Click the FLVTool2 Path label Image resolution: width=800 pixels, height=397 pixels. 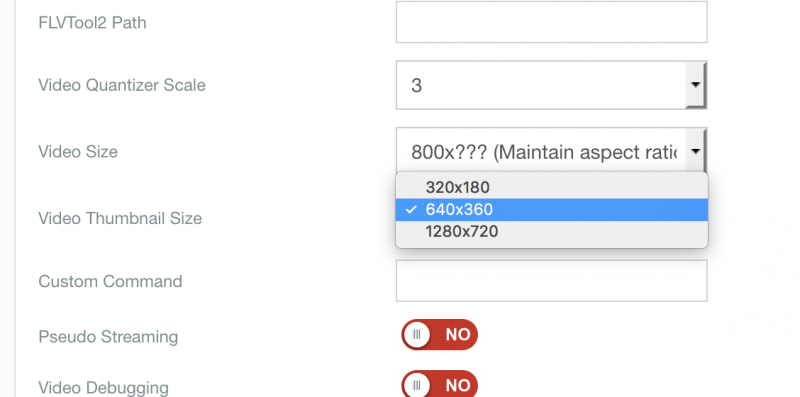pyautogui.click(x=92, y=22)
